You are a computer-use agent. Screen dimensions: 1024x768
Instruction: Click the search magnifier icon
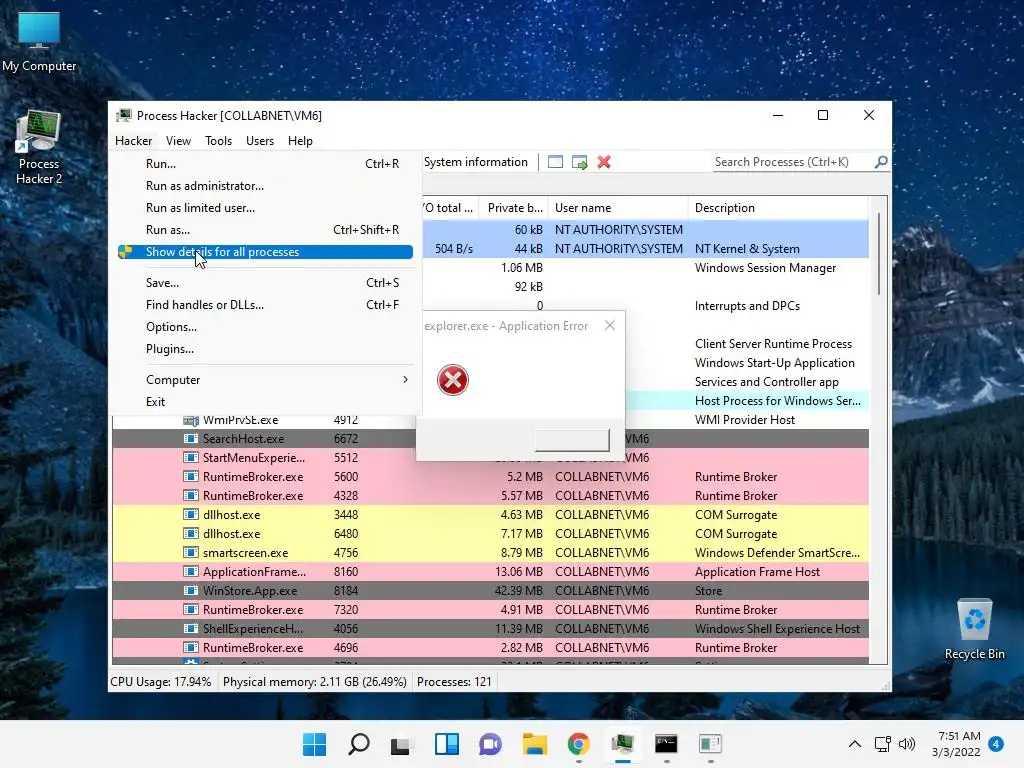[881, 162]
